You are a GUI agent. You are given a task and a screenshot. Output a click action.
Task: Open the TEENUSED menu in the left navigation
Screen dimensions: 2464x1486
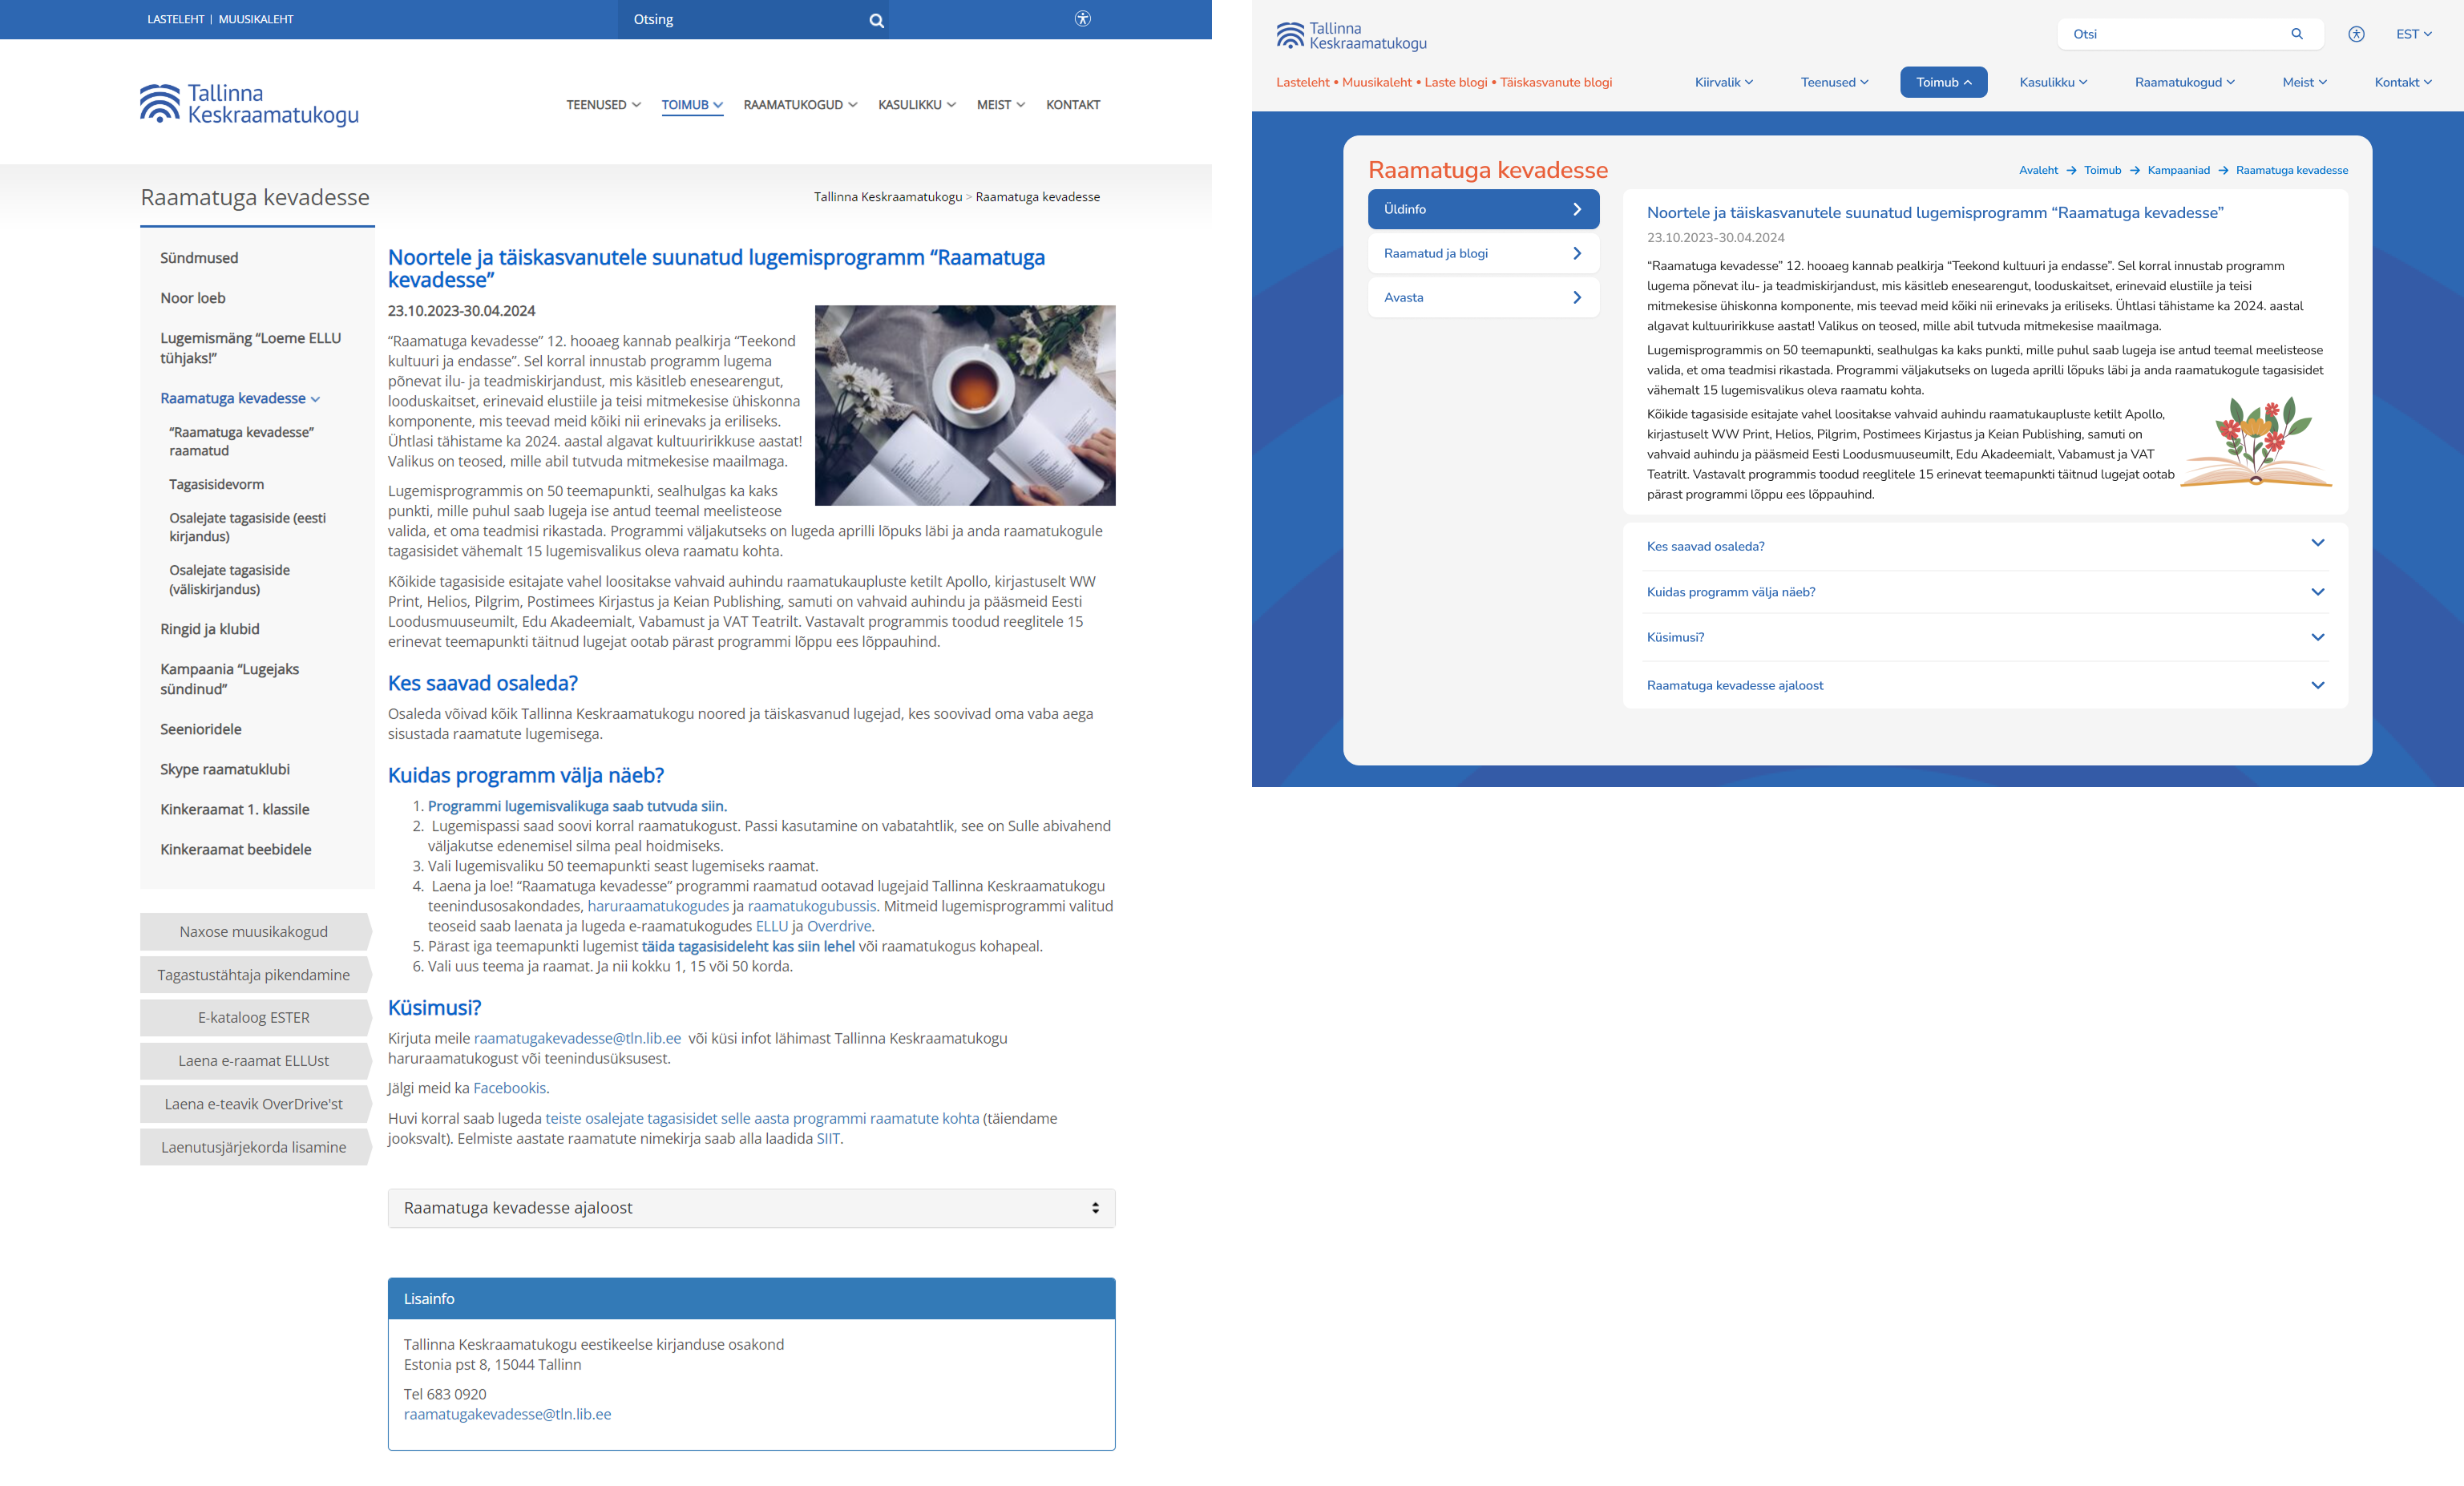pyautogui.click(x=603, y=105)
